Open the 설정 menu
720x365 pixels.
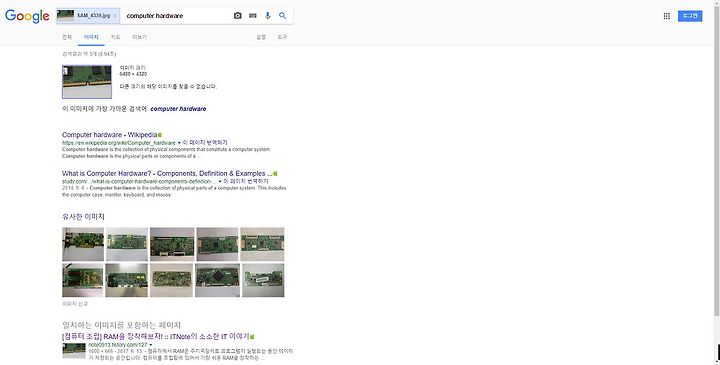point(261,37)
